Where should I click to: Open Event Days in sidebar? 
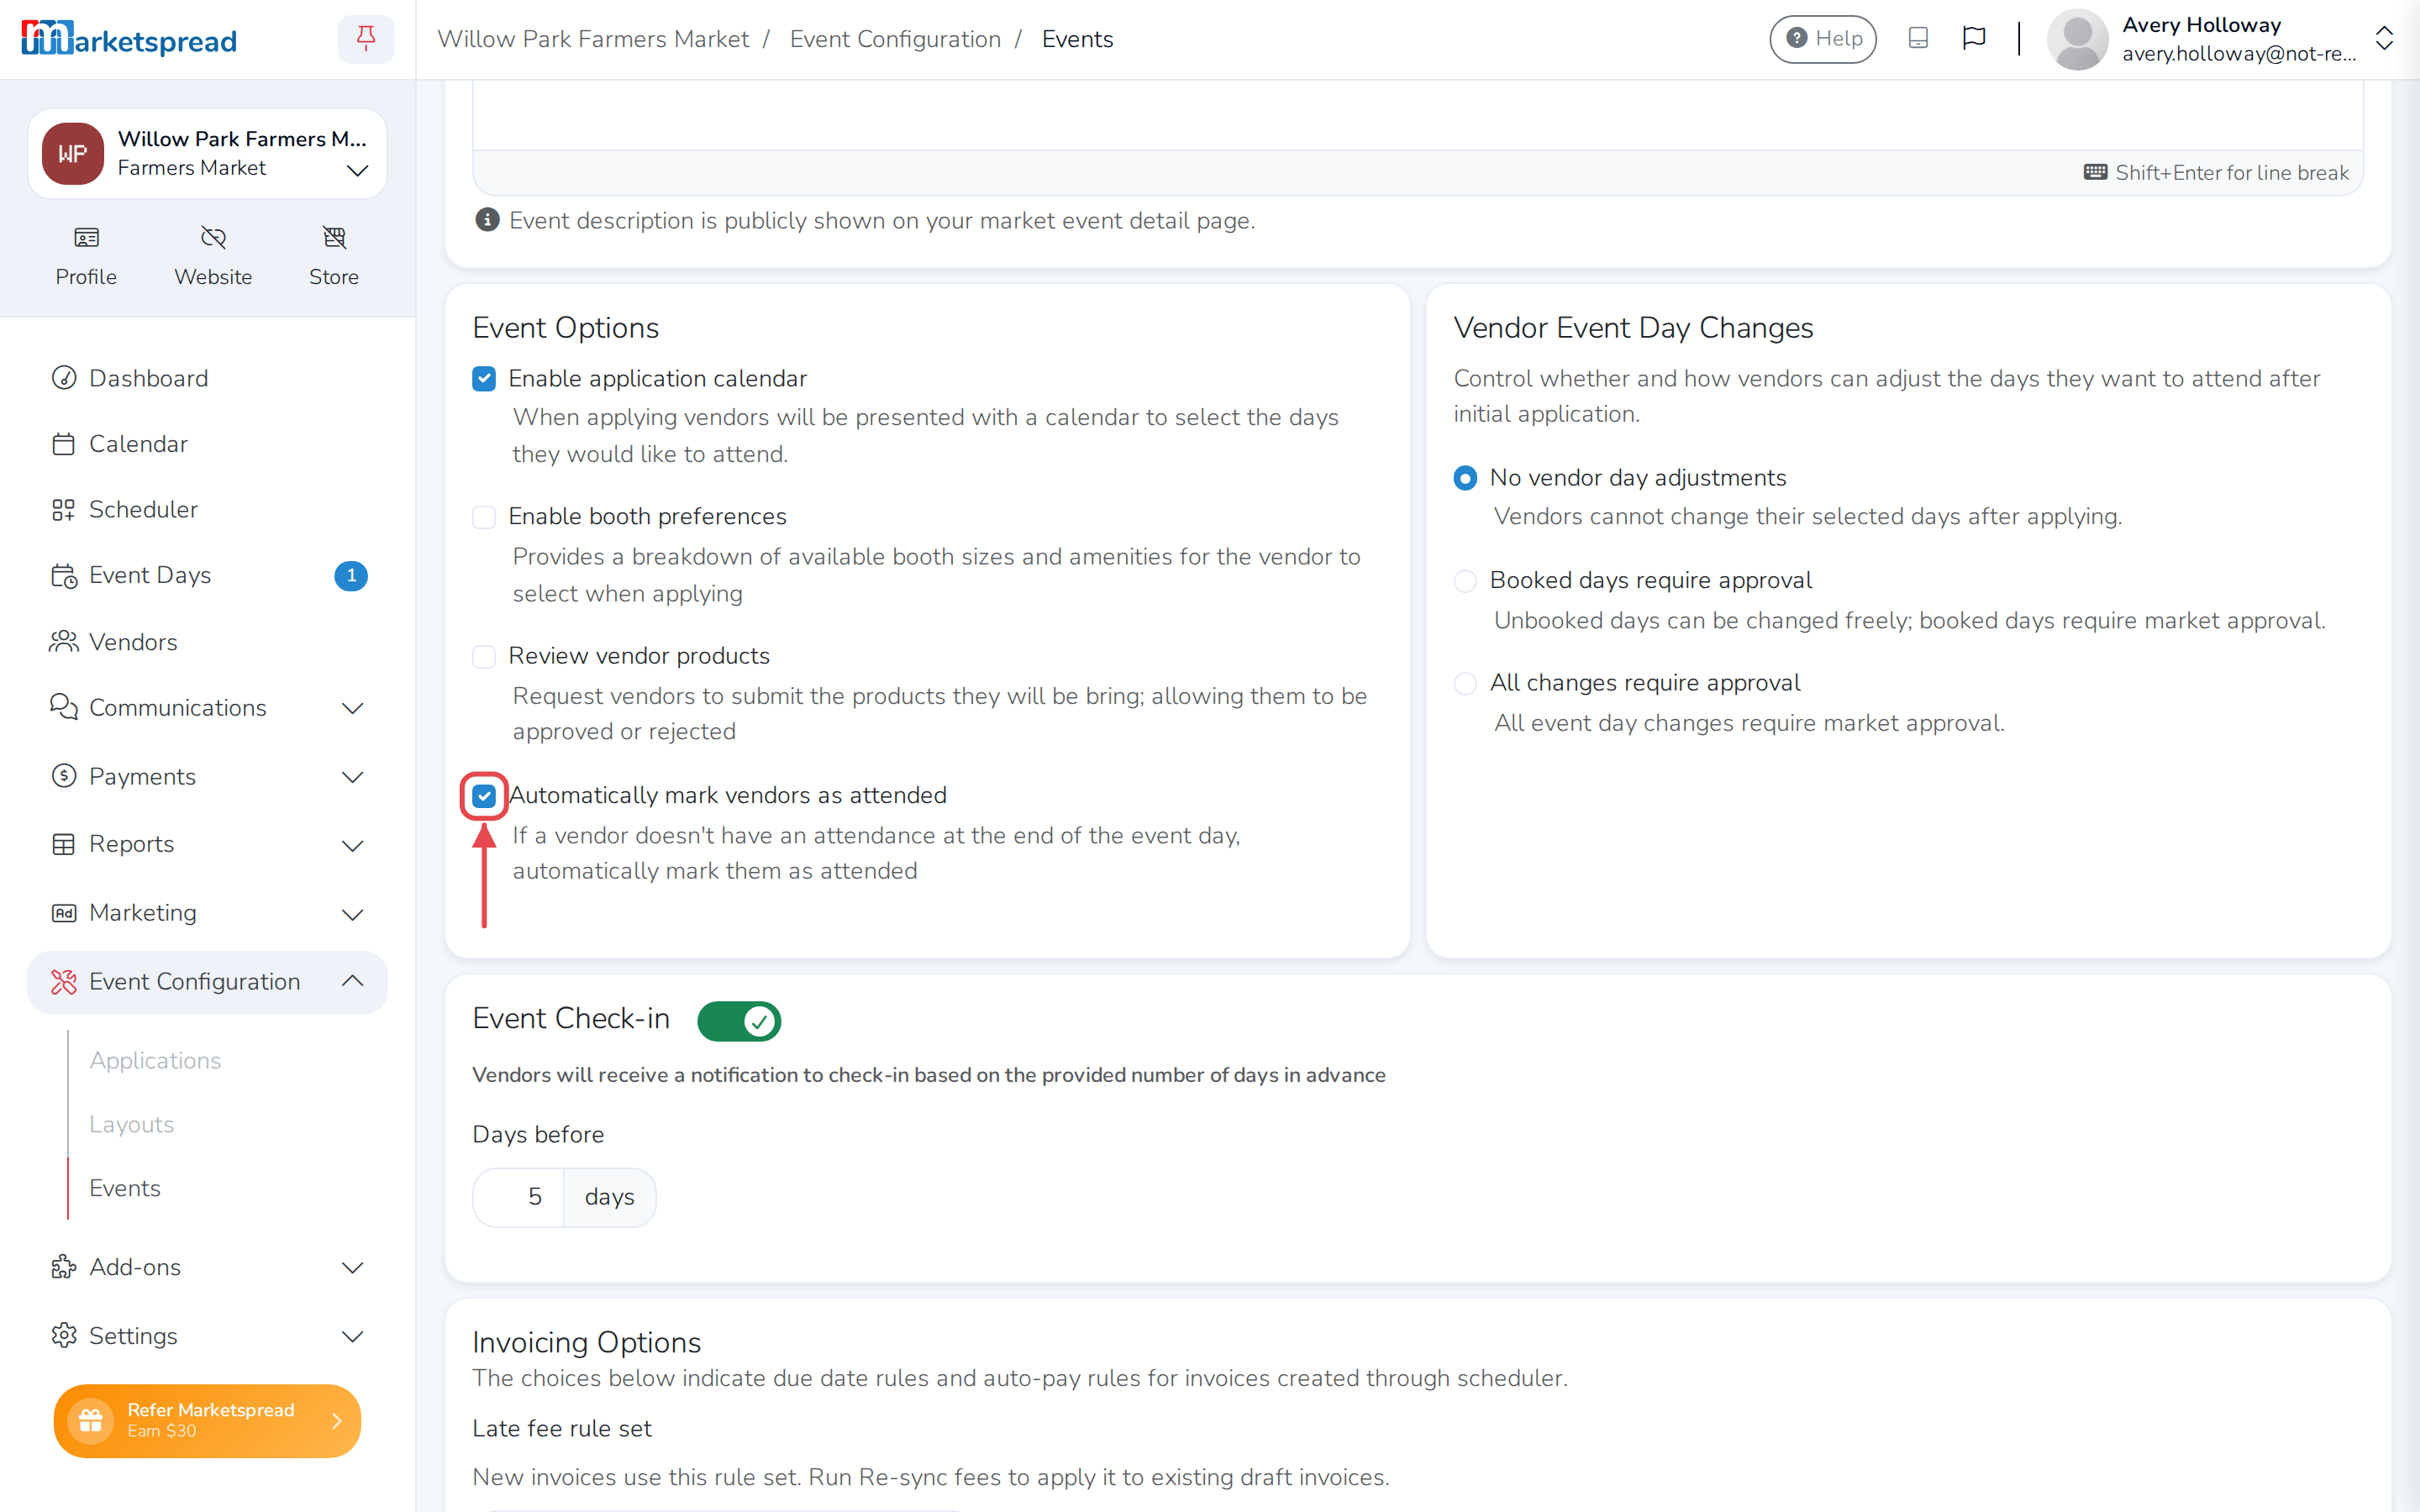pos(207,575)
